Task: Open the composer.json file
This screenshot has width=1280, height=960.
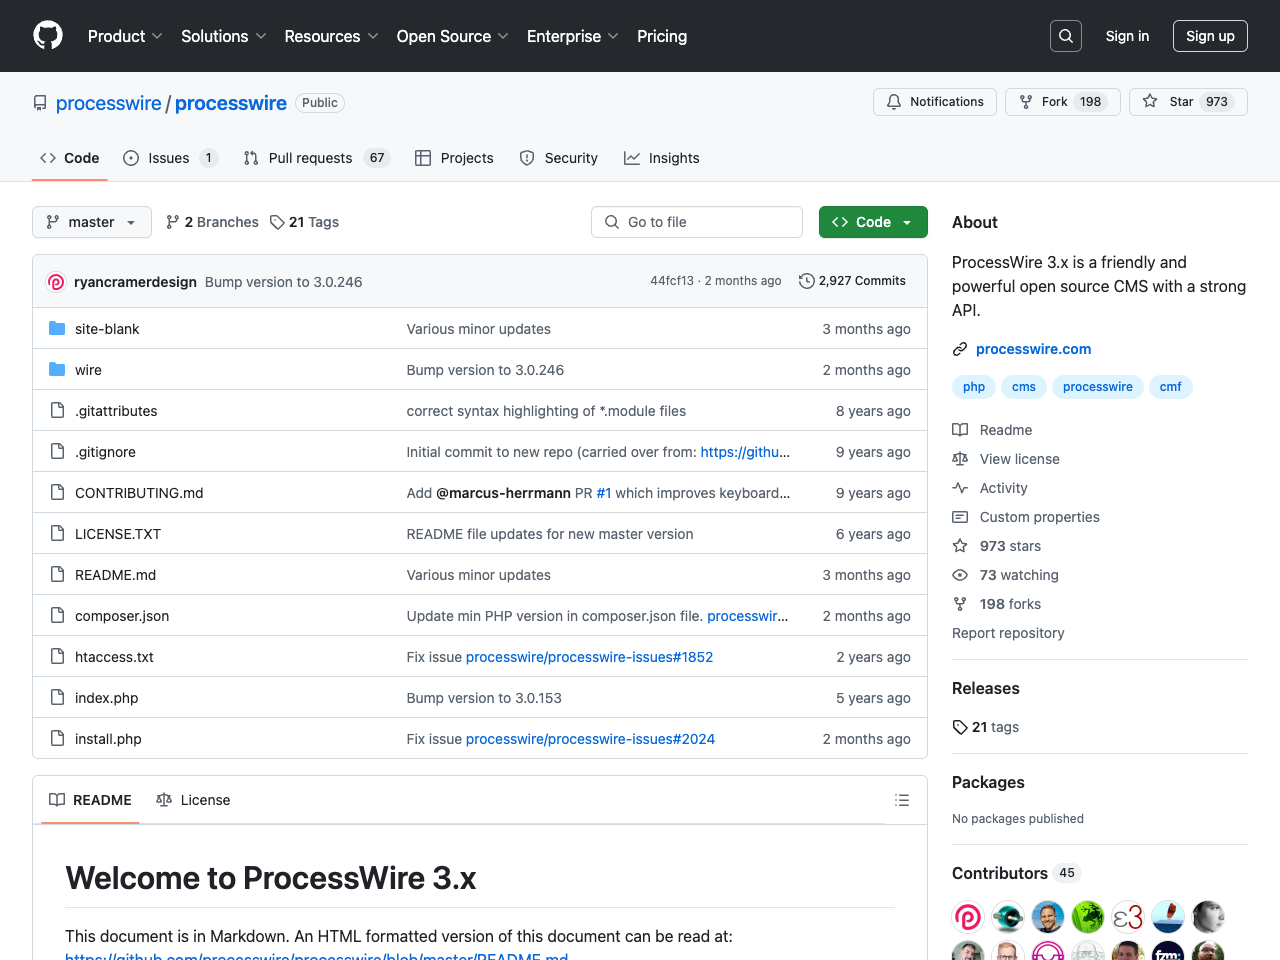Action: point(122,616)
